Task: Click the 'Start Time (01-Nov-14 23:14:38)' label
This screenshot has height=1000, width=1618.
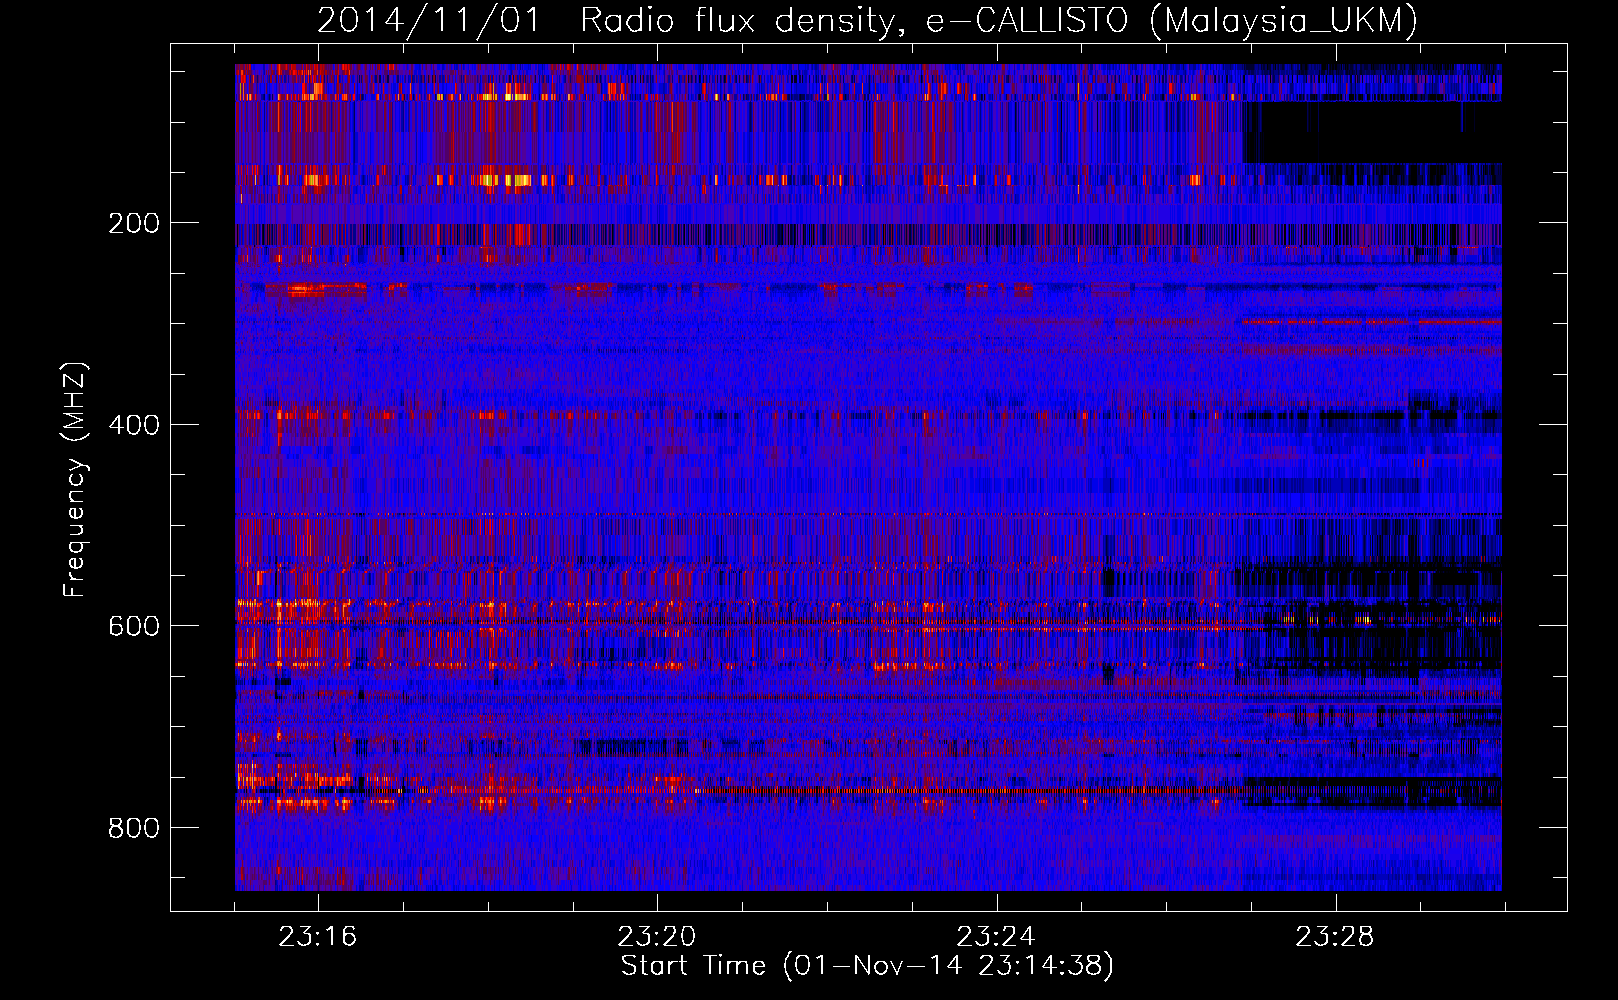Action: 867,966
